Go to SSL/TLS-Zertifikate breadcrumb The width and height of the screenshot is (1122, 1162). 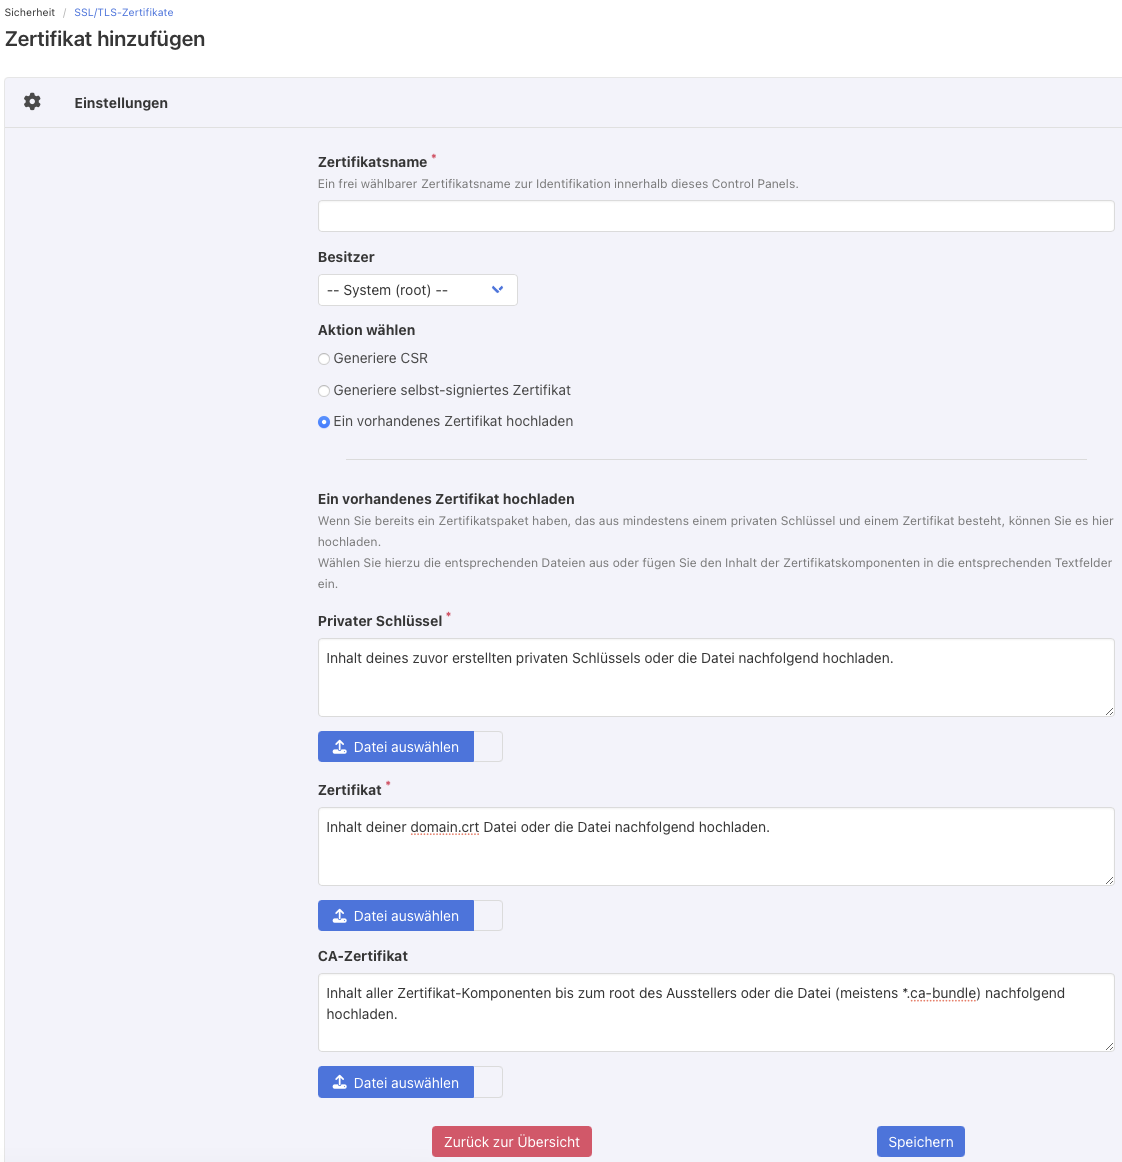[x=123, y=12]
